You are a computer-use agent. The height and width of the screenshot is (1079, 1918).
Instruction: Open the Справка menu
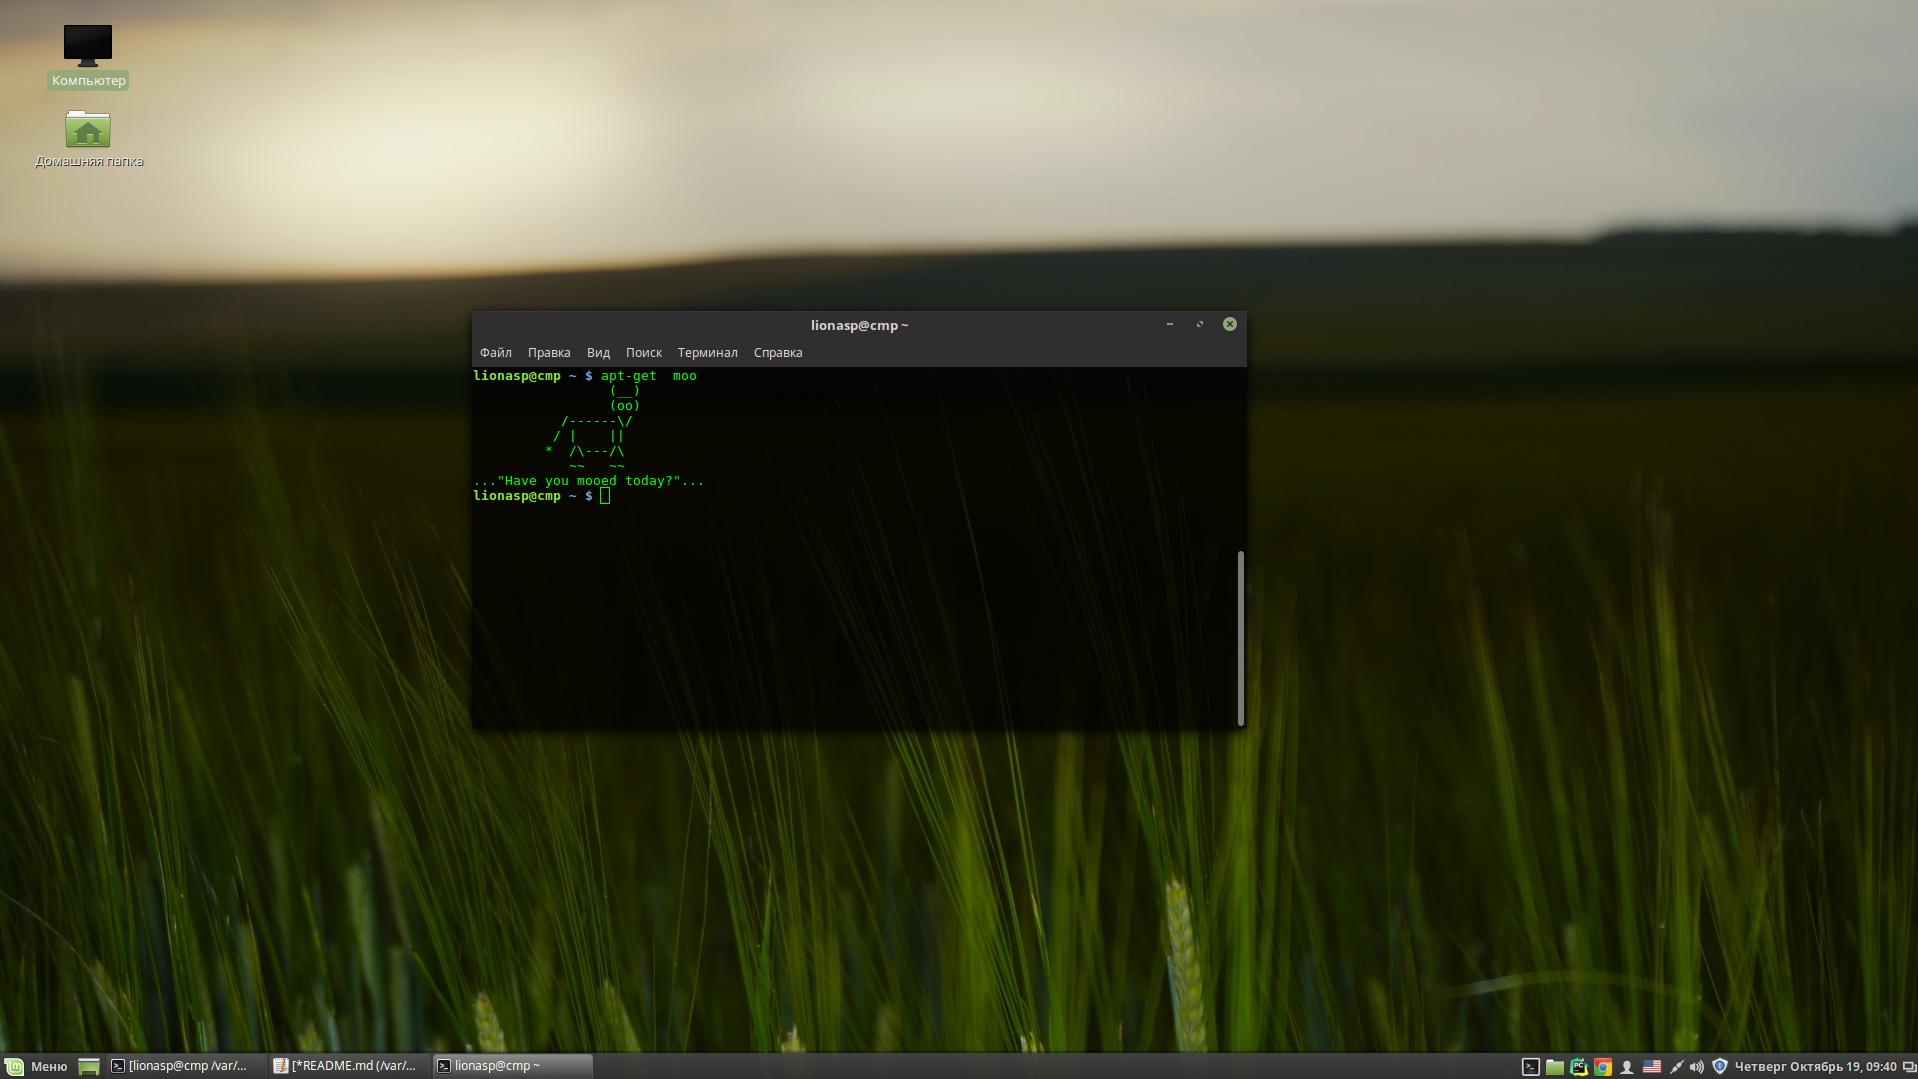click(x=778, y=352)
